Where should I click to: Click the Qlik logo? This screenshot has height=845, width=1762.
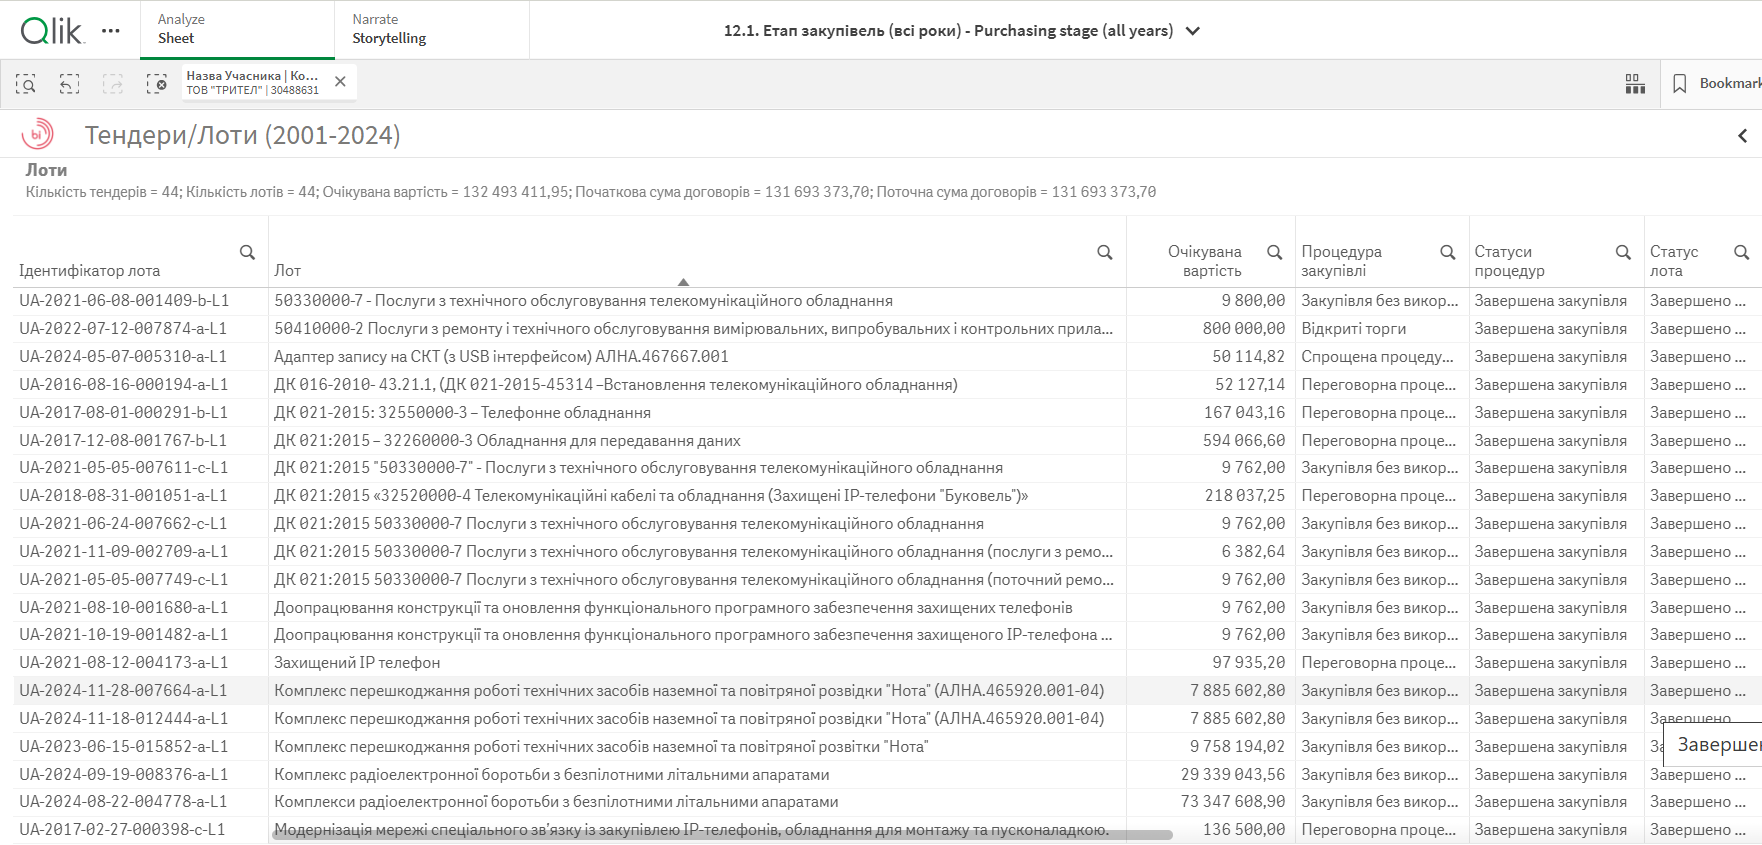pyautogui.click(x=52, y=31)
